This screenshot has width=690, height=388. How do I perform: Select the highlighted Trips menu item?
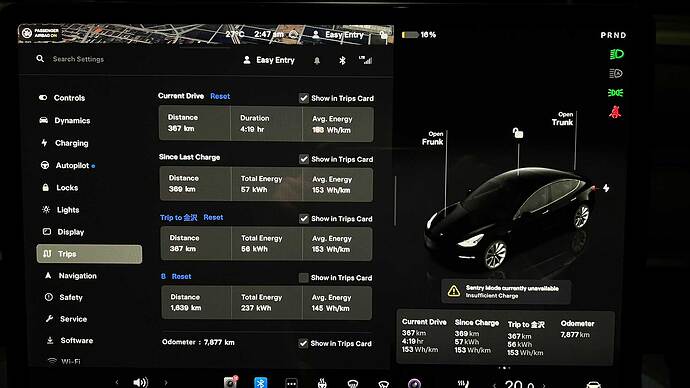89,254
